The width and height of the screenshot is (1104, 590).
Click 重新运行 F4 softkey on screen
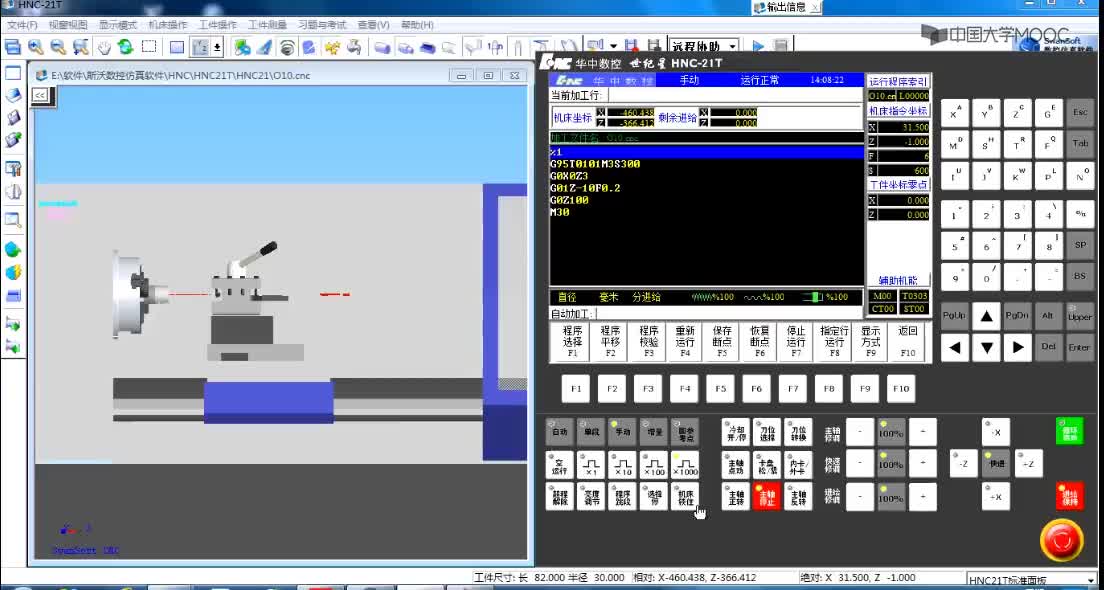[x=685, y=342]
